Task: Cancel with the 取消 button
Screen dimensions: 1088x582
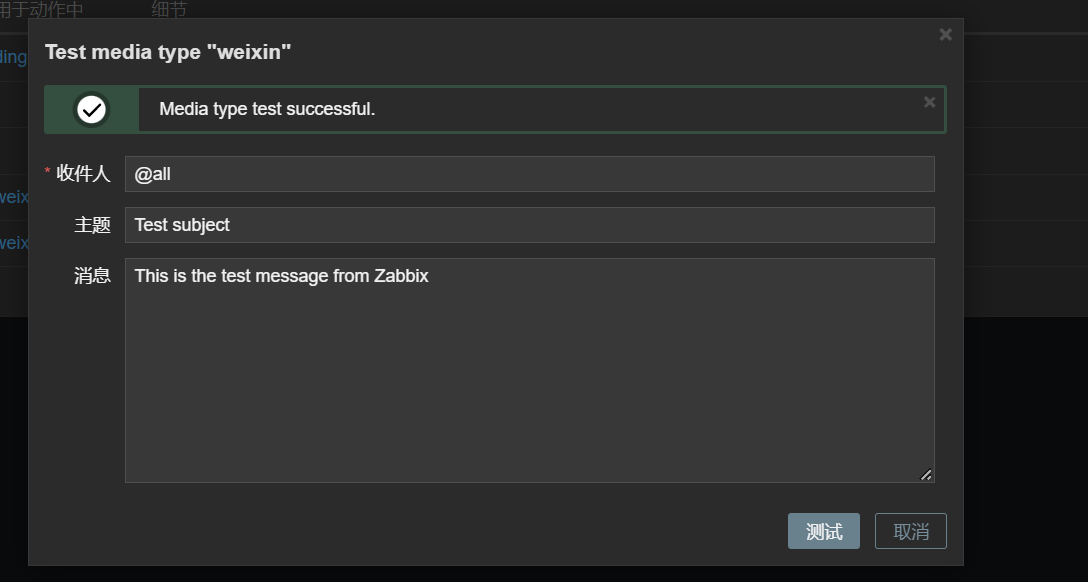Action: tap(910, 532)
